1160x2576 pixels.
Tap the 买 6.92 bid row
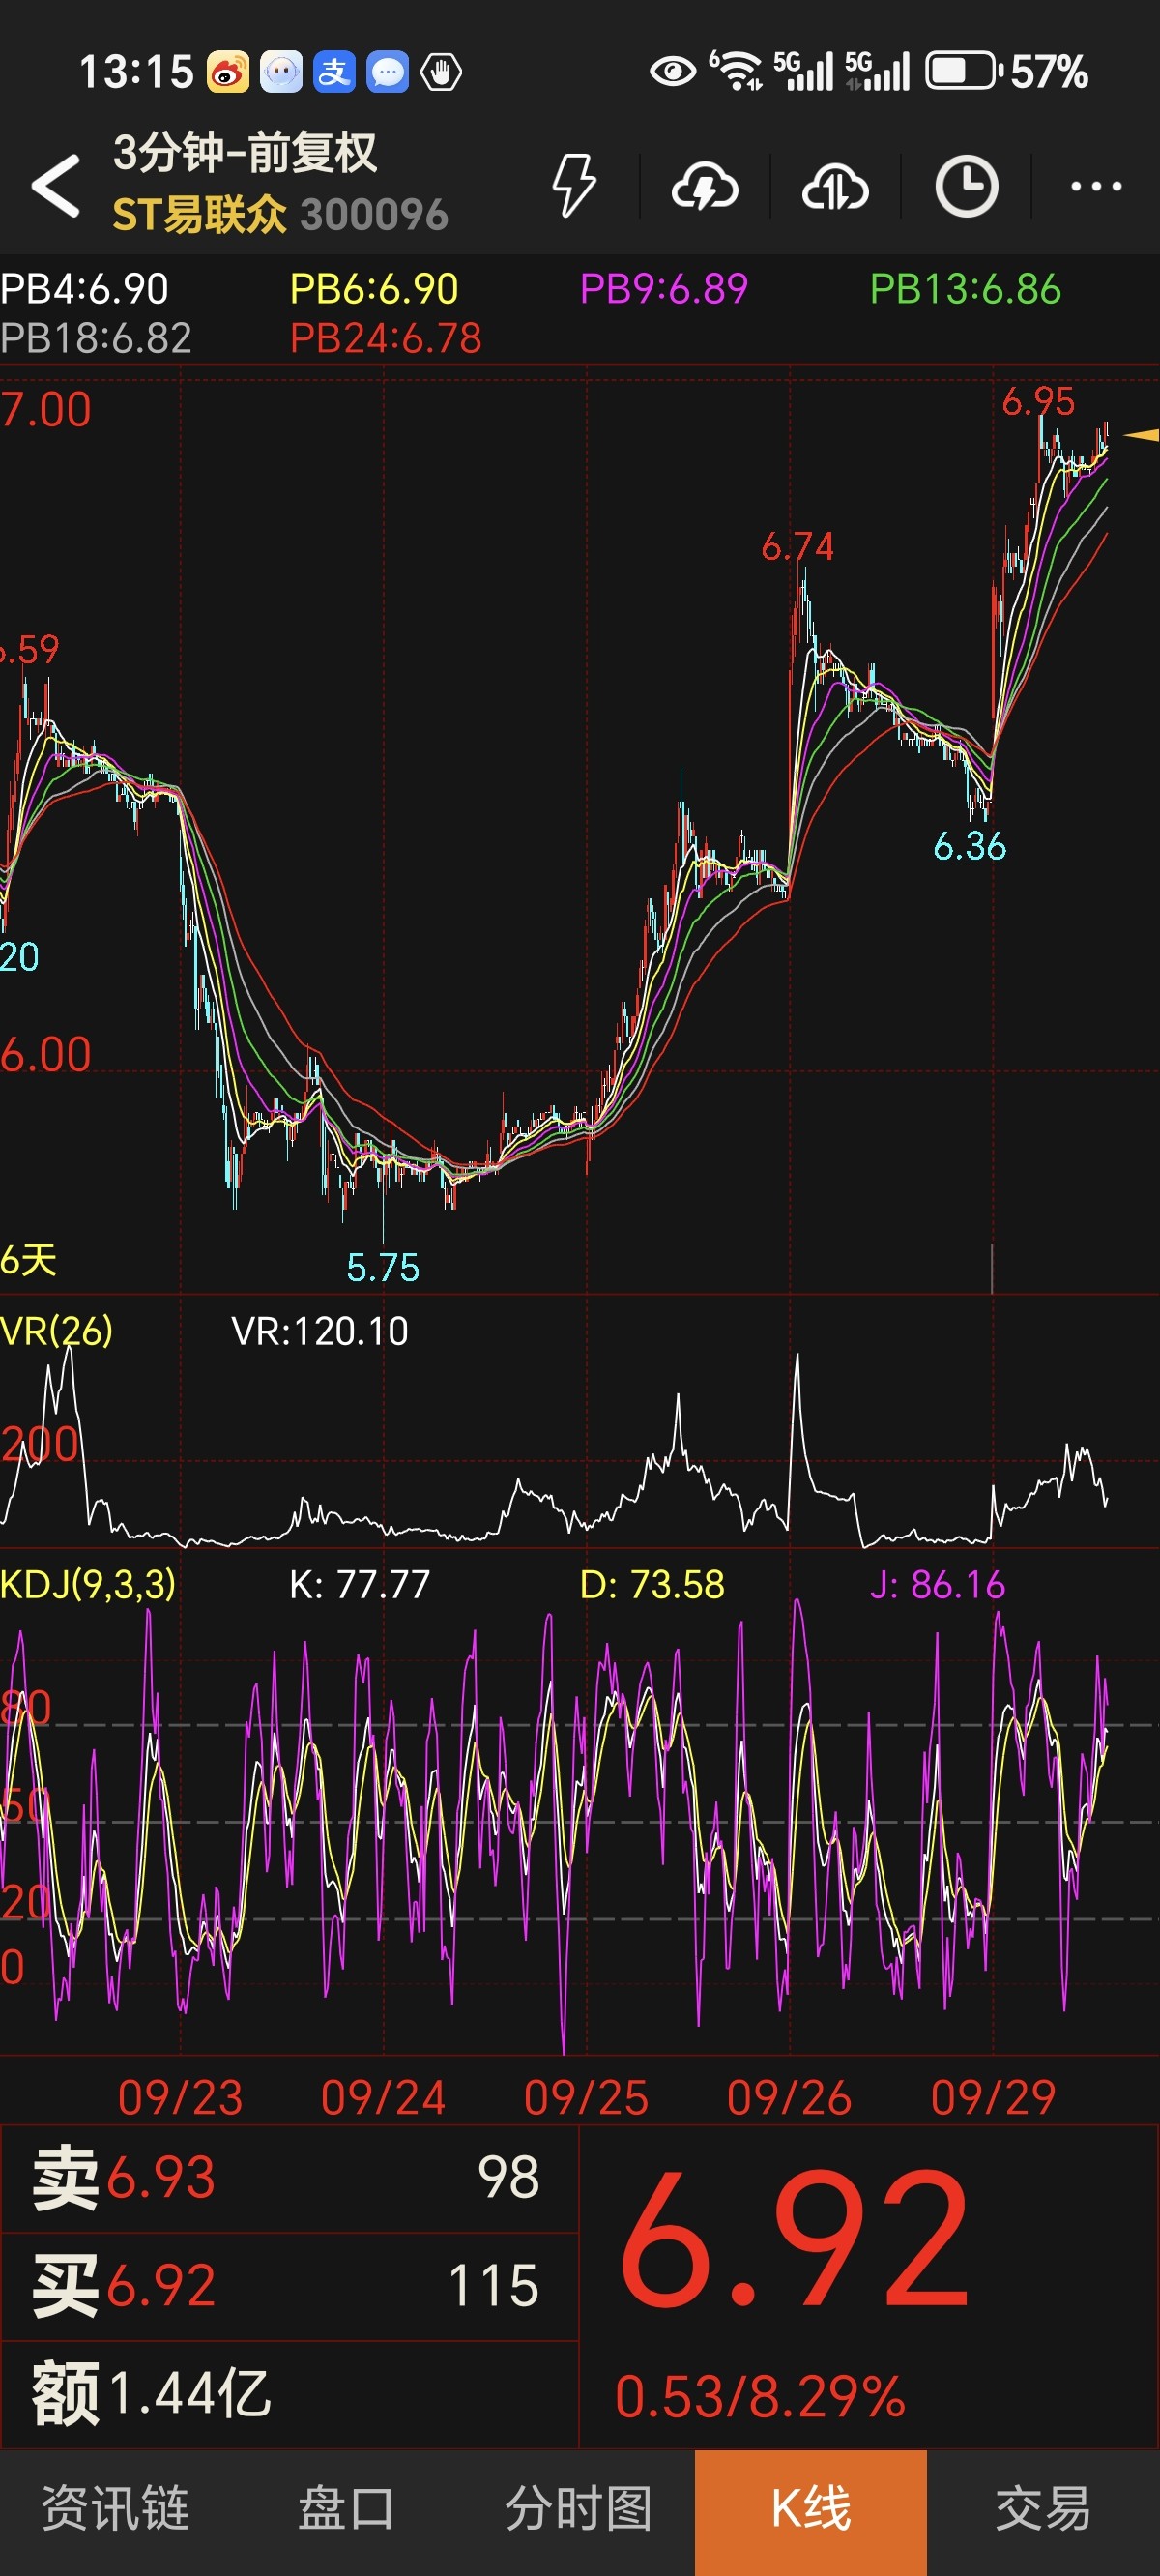coord(290,2286)
